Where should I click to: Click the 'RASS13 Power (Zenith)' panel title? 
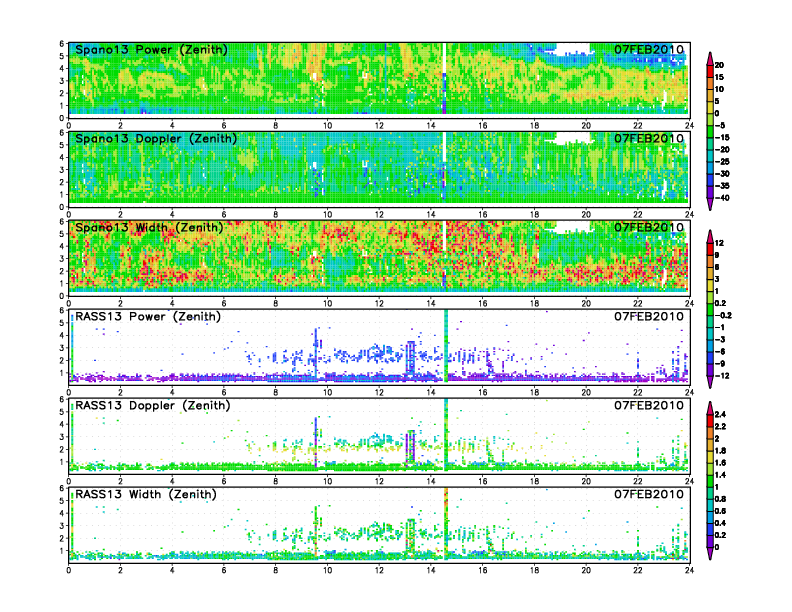pyautogui.click(x=147, y=317)
